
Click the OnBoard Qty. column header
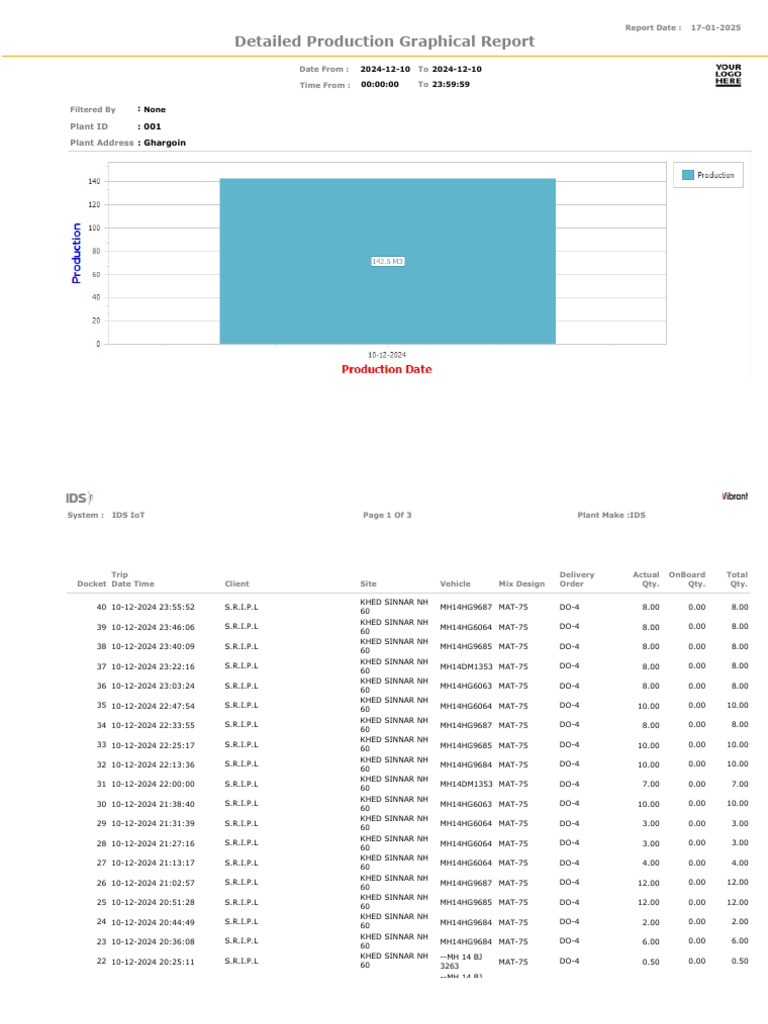687,579
